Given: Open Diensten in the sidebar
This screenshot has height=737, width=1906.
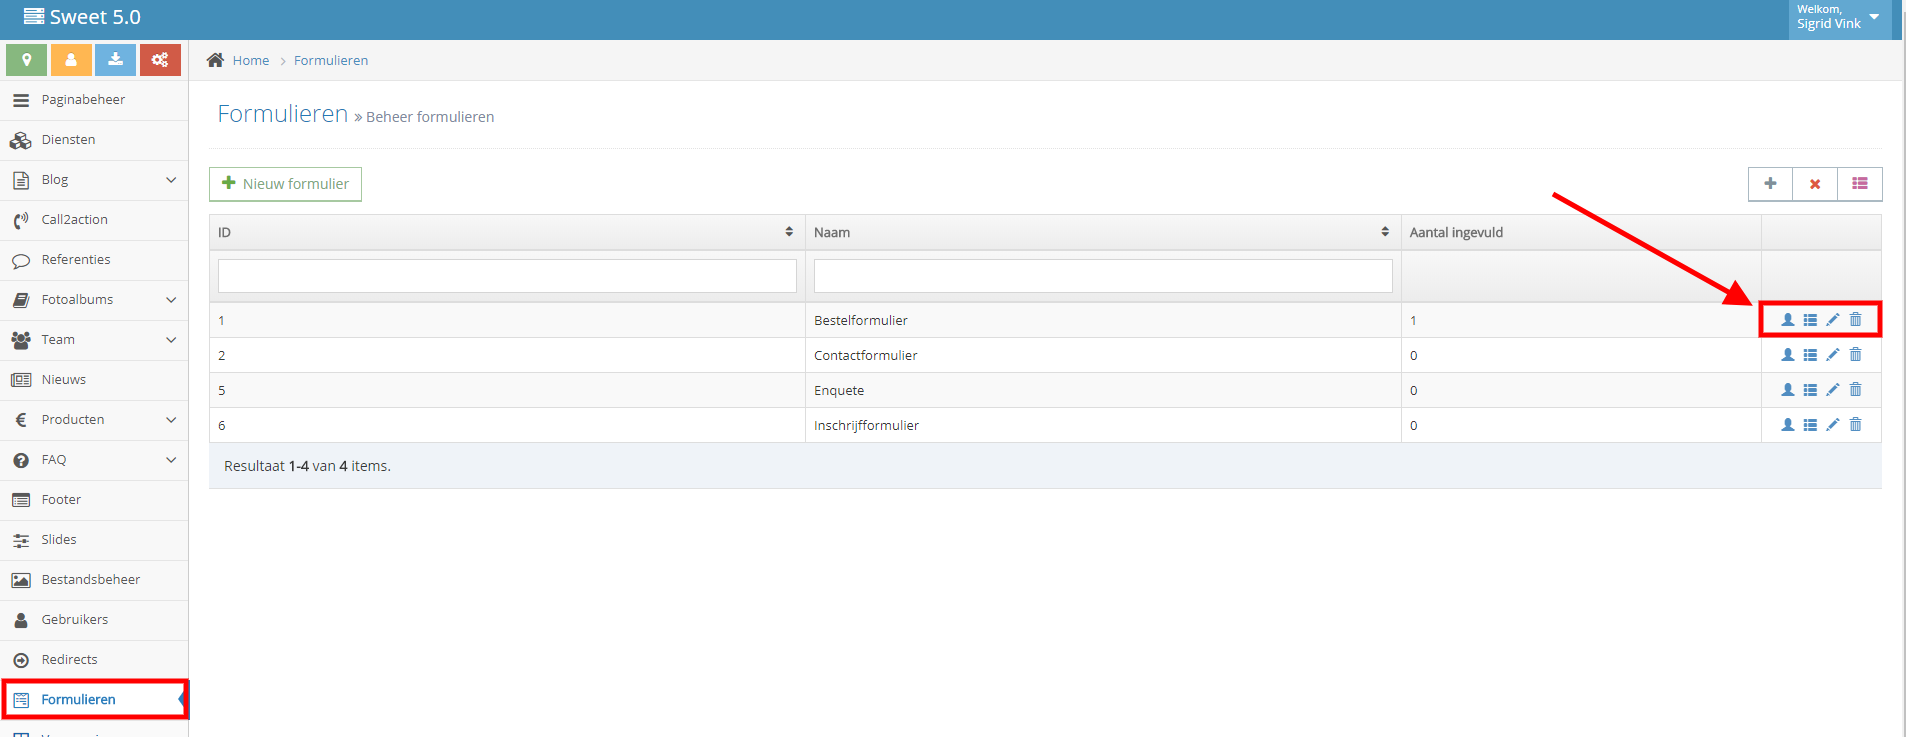Looking at the screenshot, I should pos(94,140).
